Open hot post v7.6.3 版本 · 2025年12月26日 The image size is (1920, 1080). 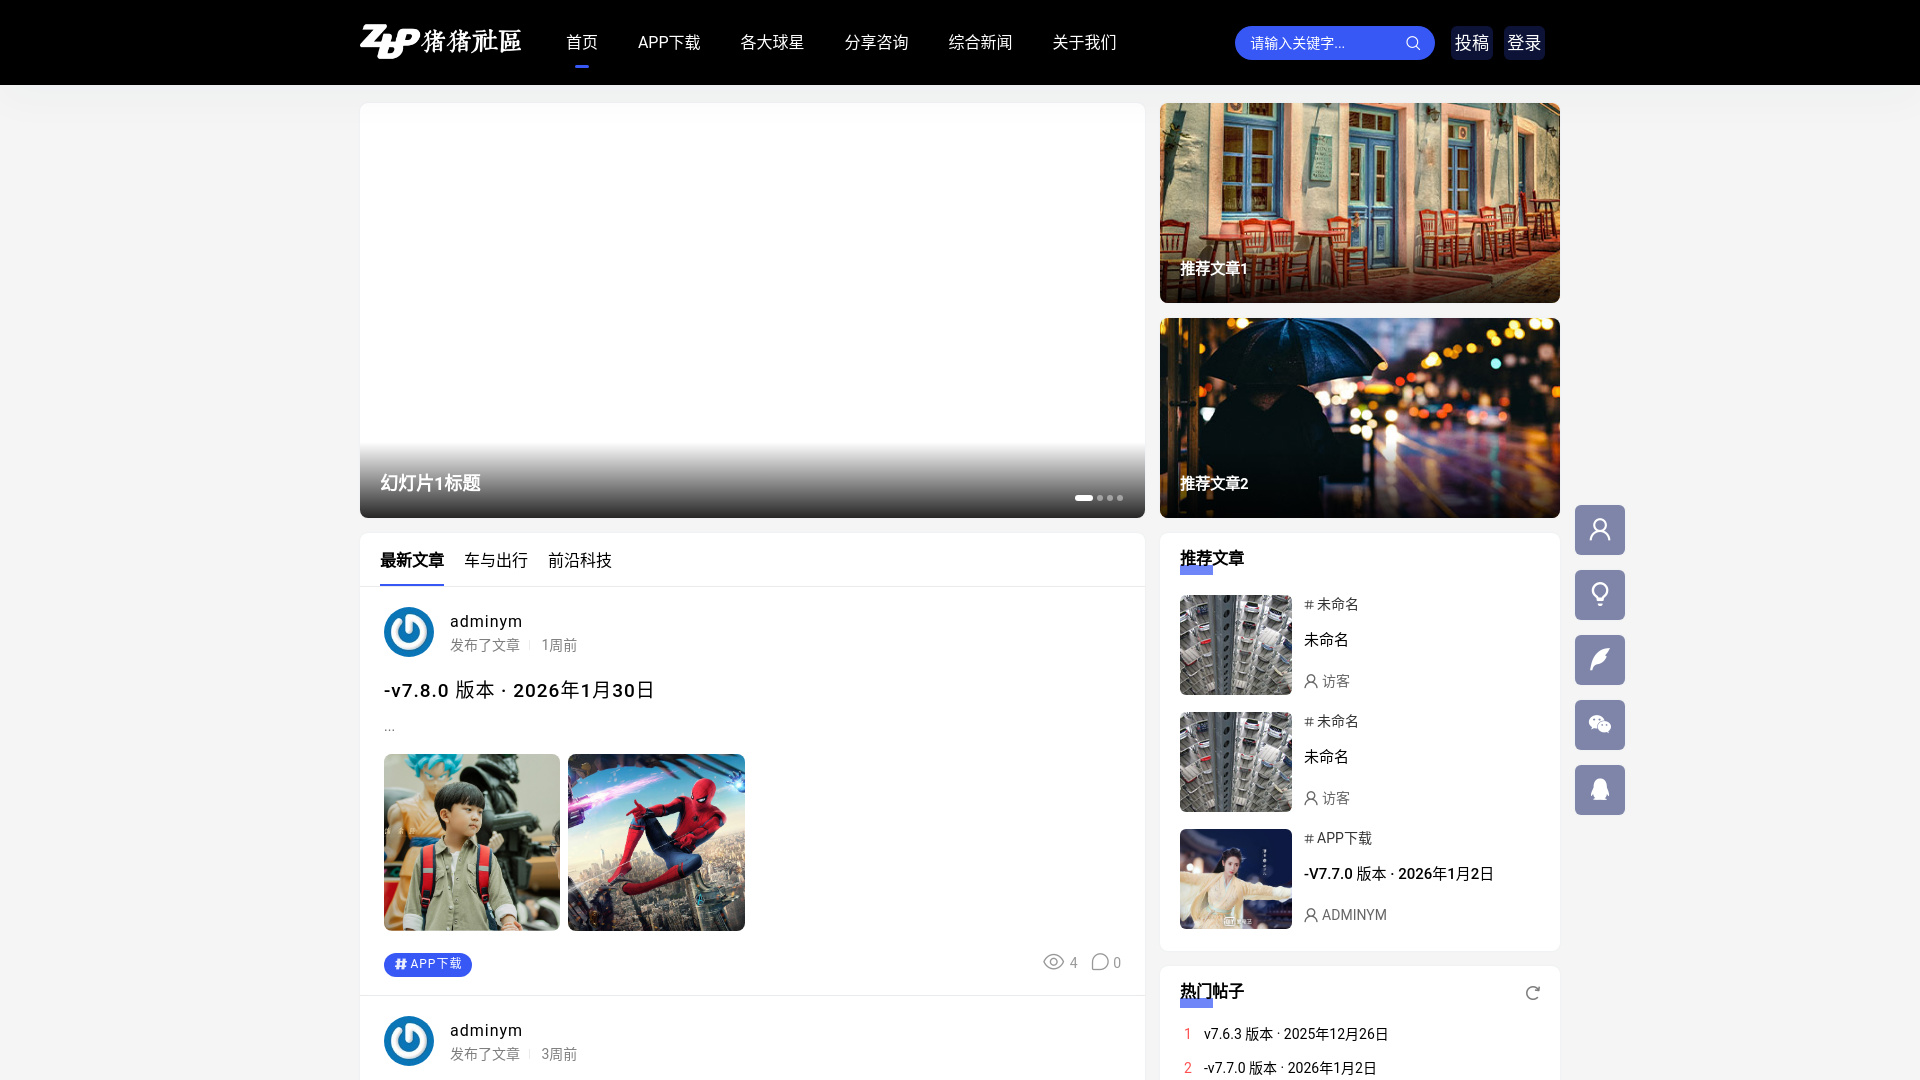1296,1034
